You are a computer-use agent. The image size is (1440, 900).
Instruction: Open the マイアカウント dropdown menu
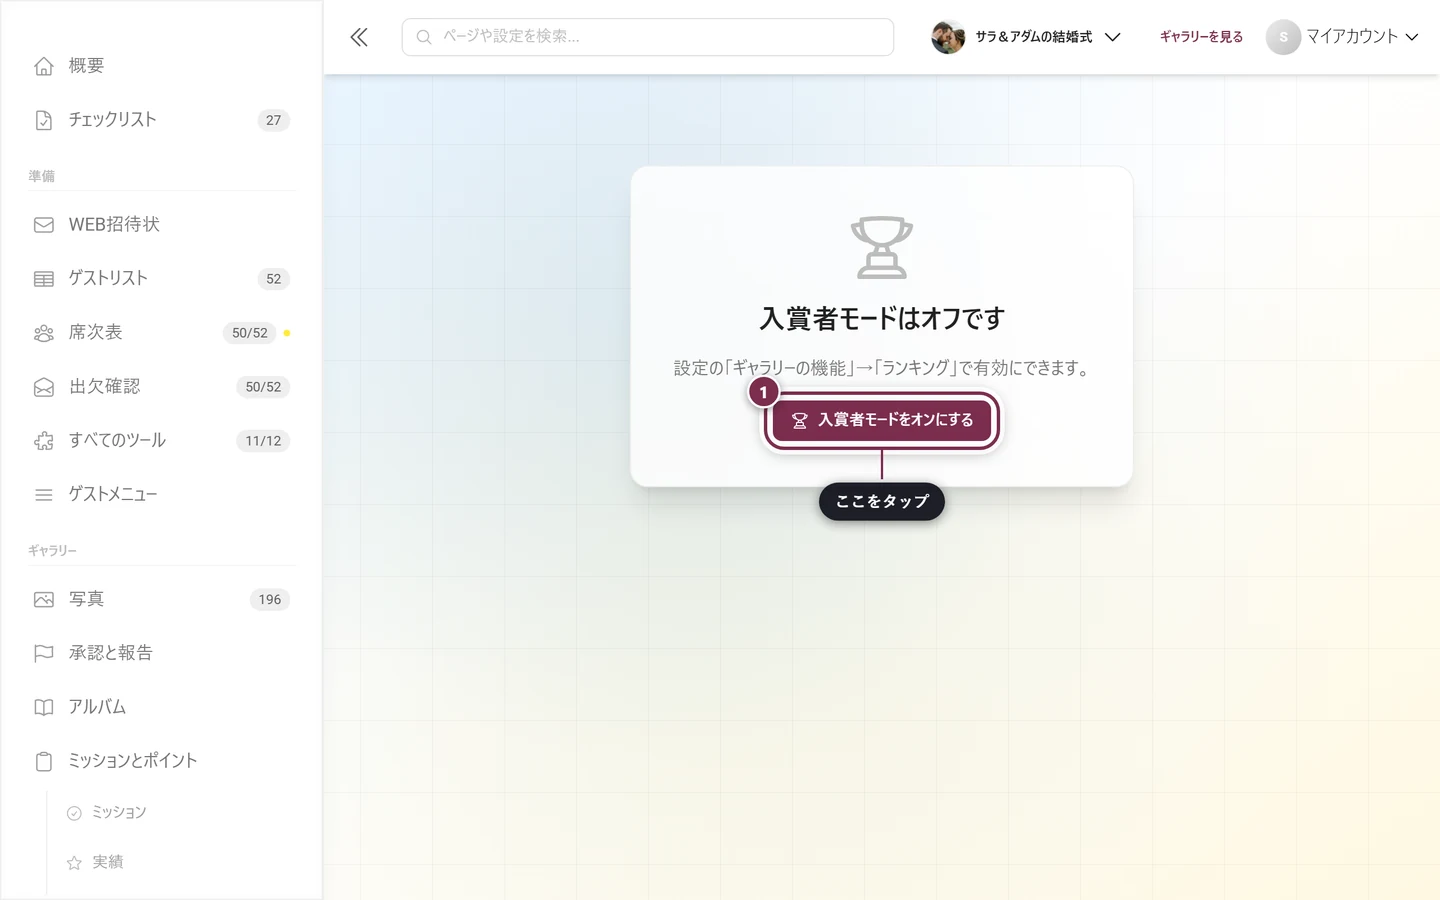(x=1343, y=37)
